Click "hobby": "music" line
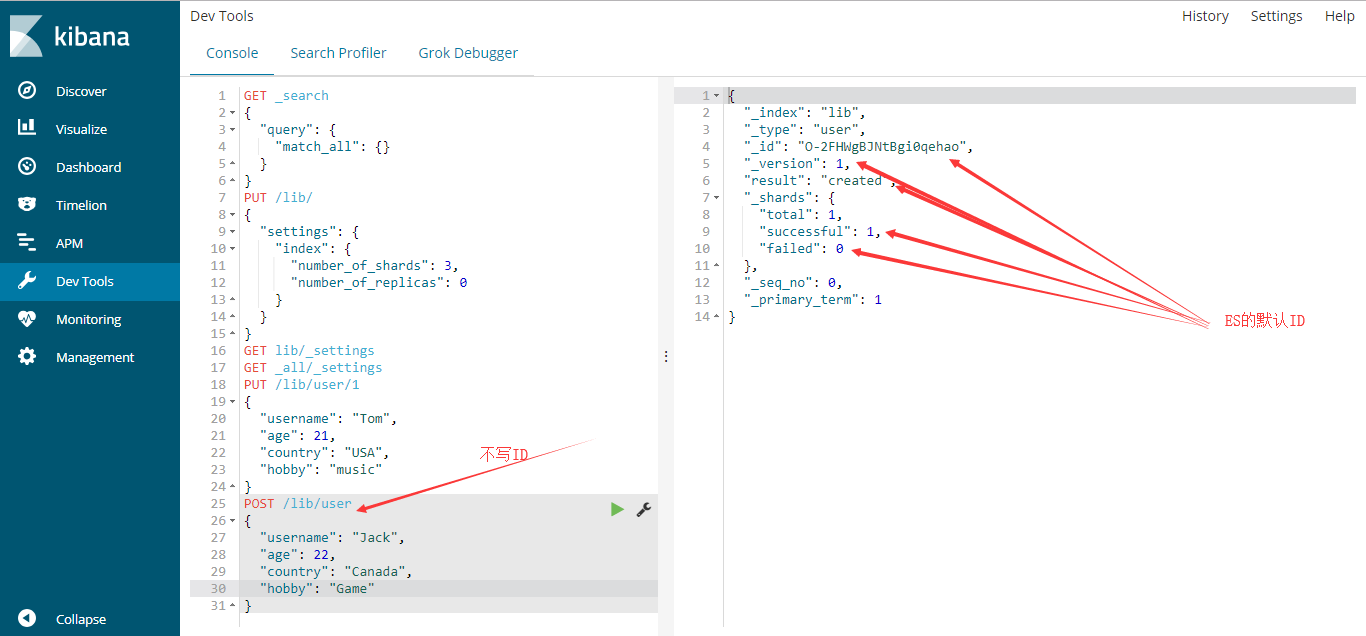 [321, 470]
